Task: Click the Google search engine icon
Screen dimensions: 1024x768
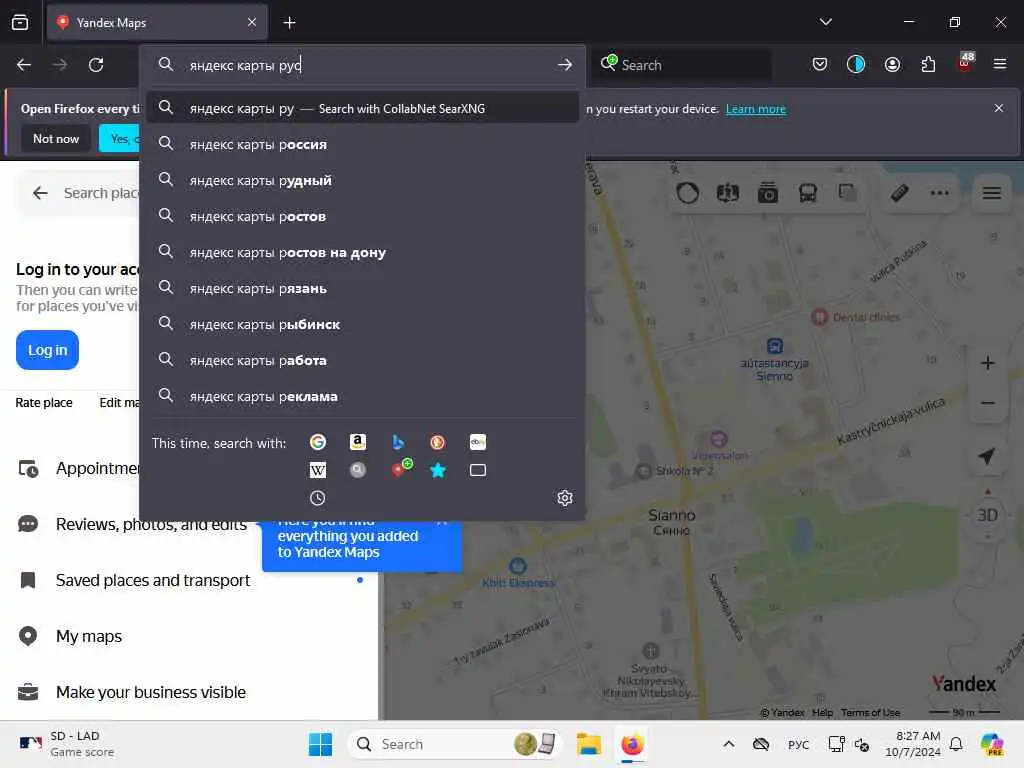Action: [317, 442]
